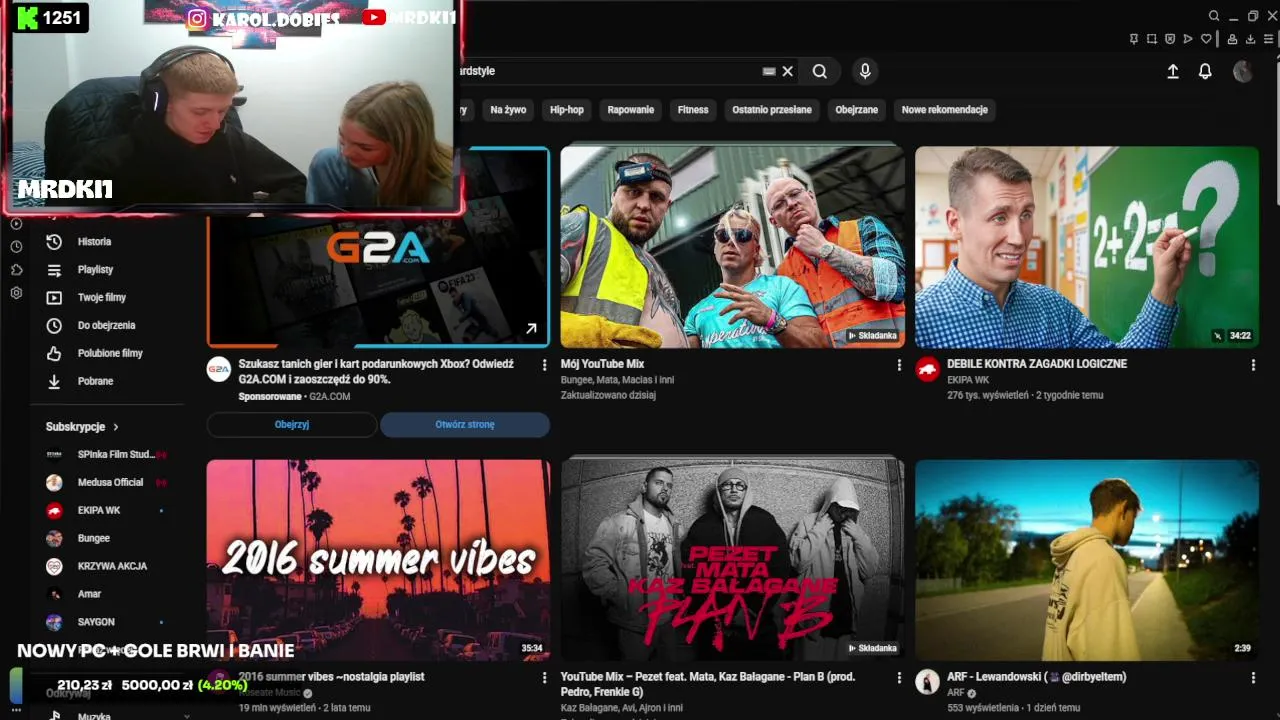
Task: Open the history clock in browser sidebar
Action: click(x=16, y=246)
